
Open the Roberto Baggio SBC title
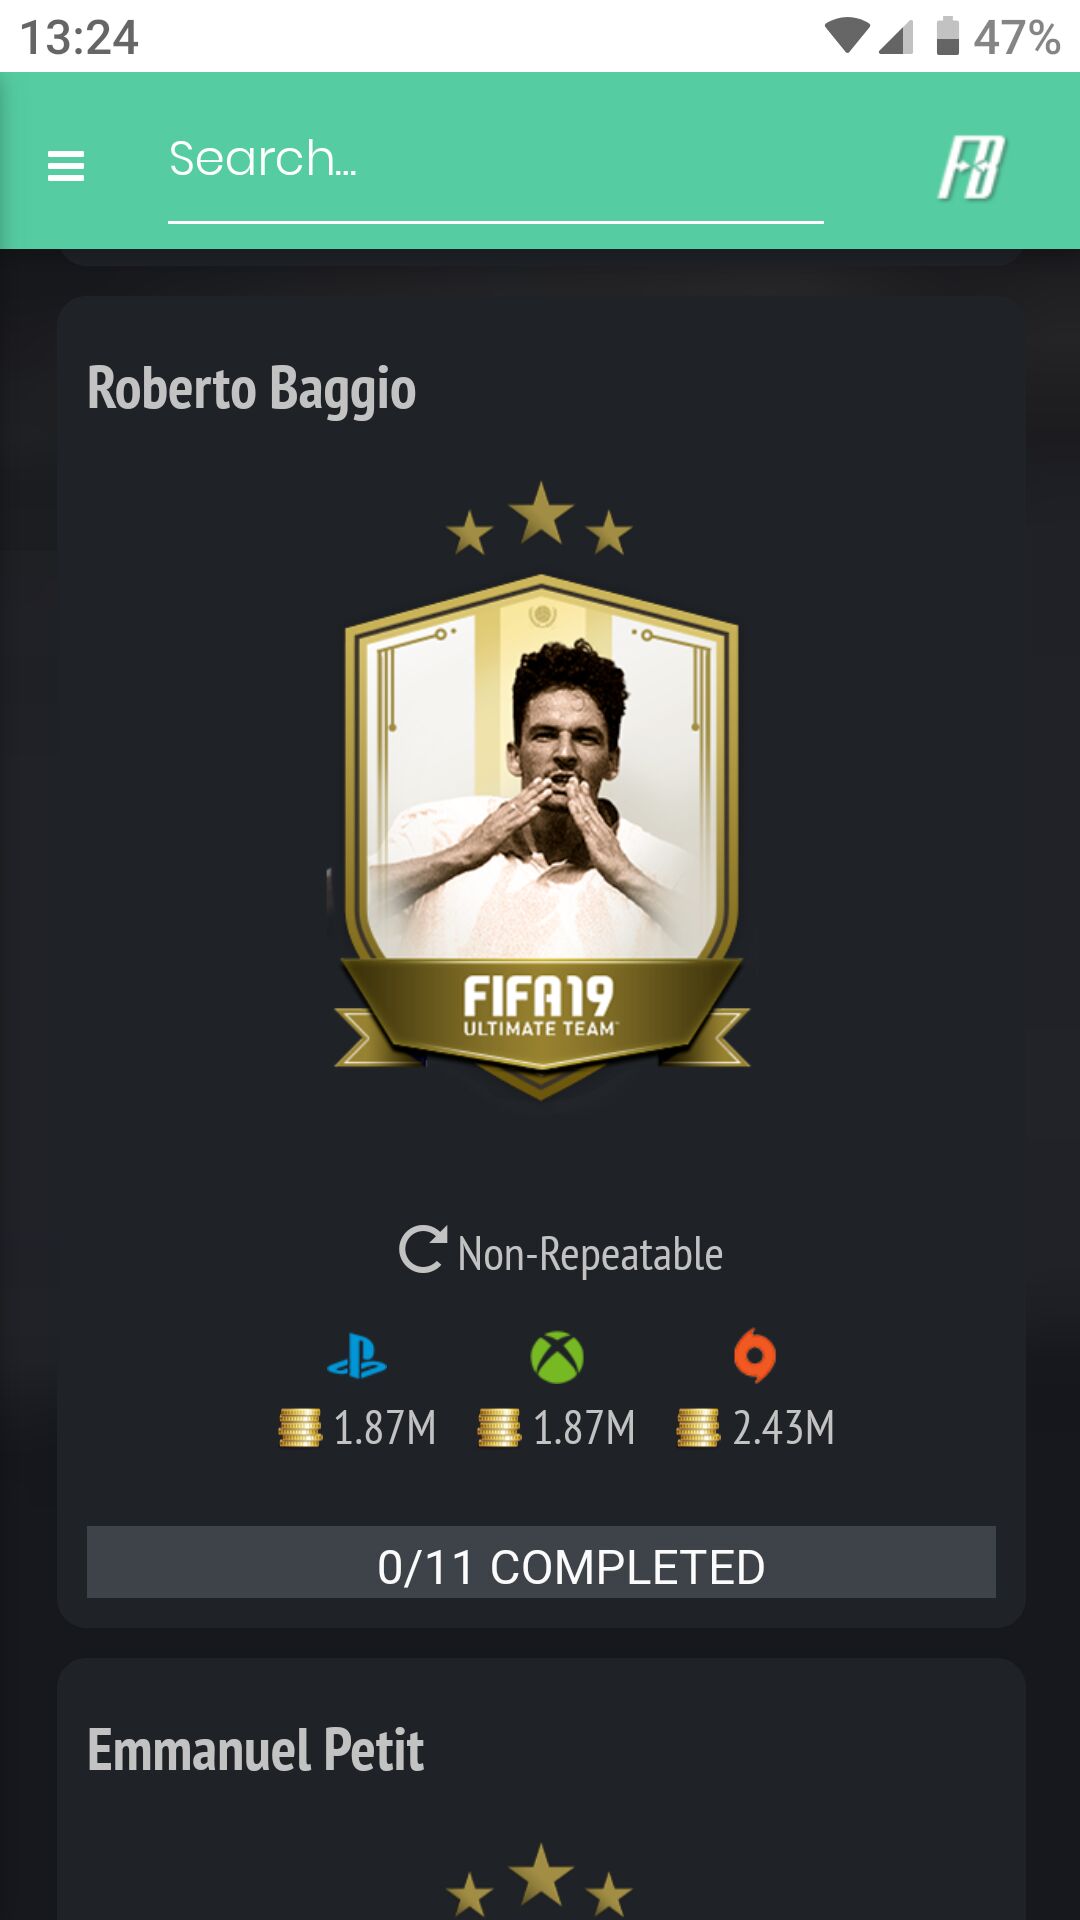[252, 388]
